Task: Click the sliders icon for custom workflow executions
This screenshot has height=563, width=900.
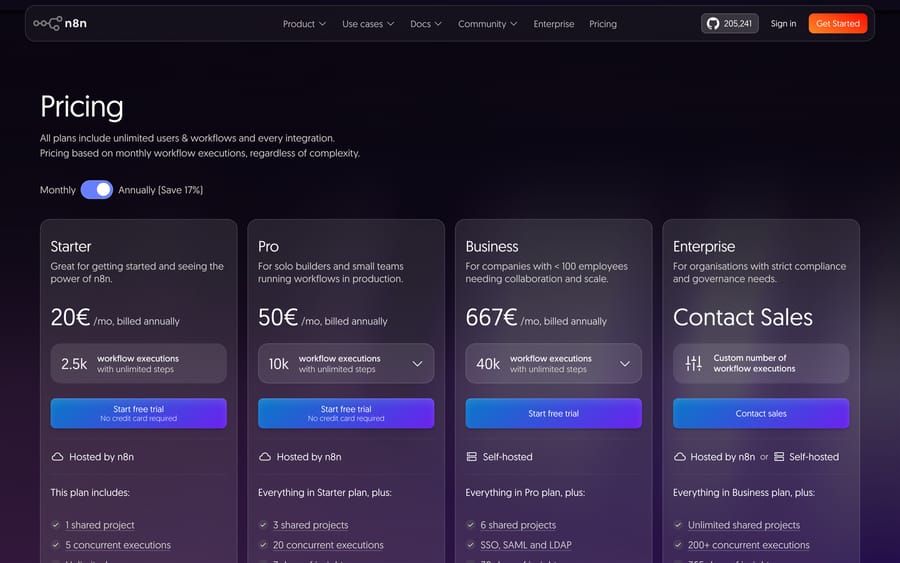Action: 693,363
